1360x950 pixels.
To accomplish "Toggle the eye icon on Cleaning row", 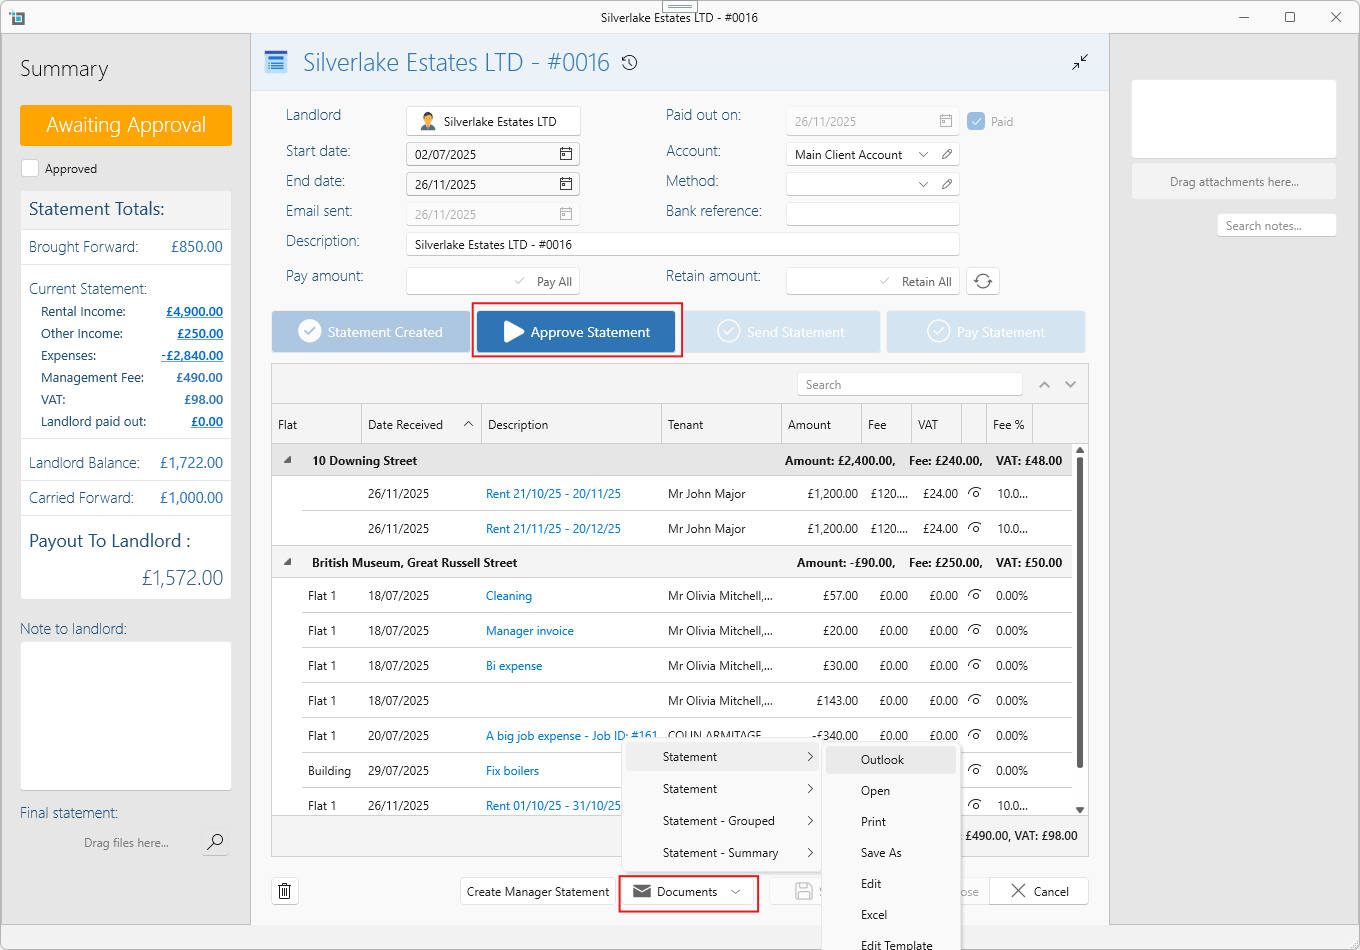I will pos(974,595).
